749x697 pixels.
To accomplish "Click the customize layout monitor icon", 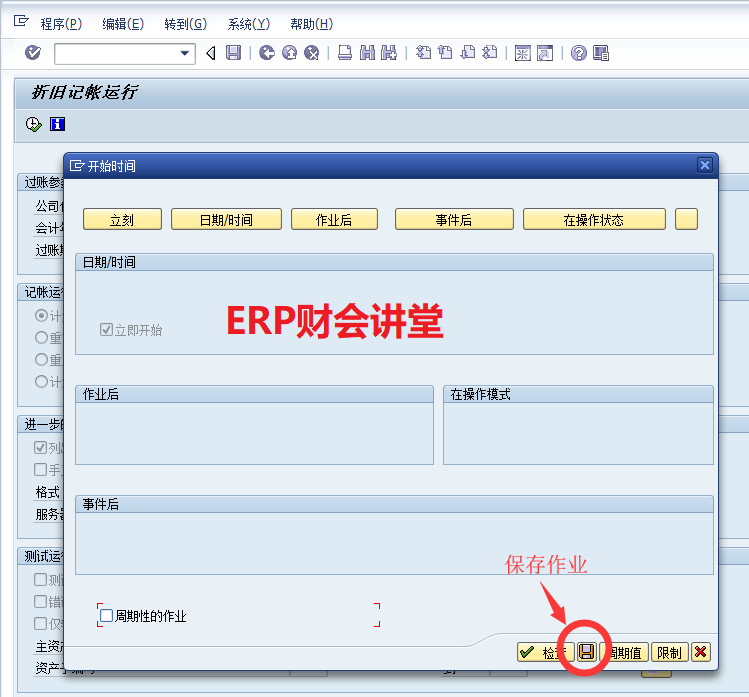I will point(601,53).
